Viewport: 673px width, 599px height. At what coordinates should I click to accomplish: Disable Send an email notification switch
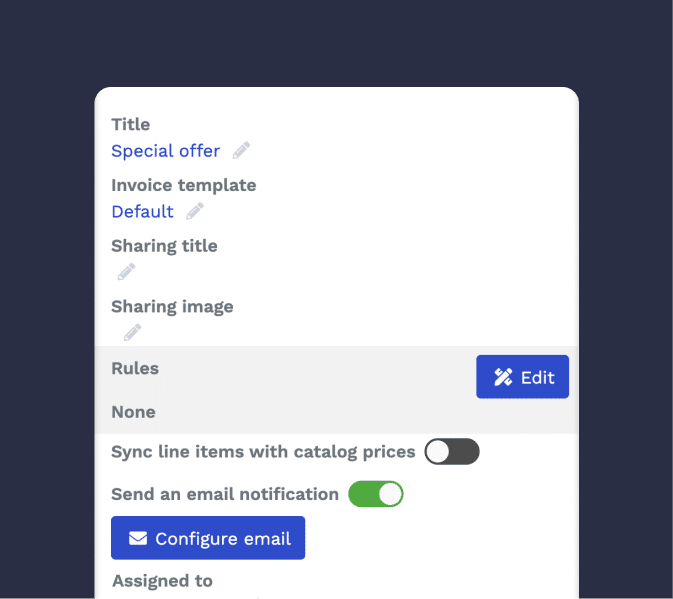tap(376, 494)
